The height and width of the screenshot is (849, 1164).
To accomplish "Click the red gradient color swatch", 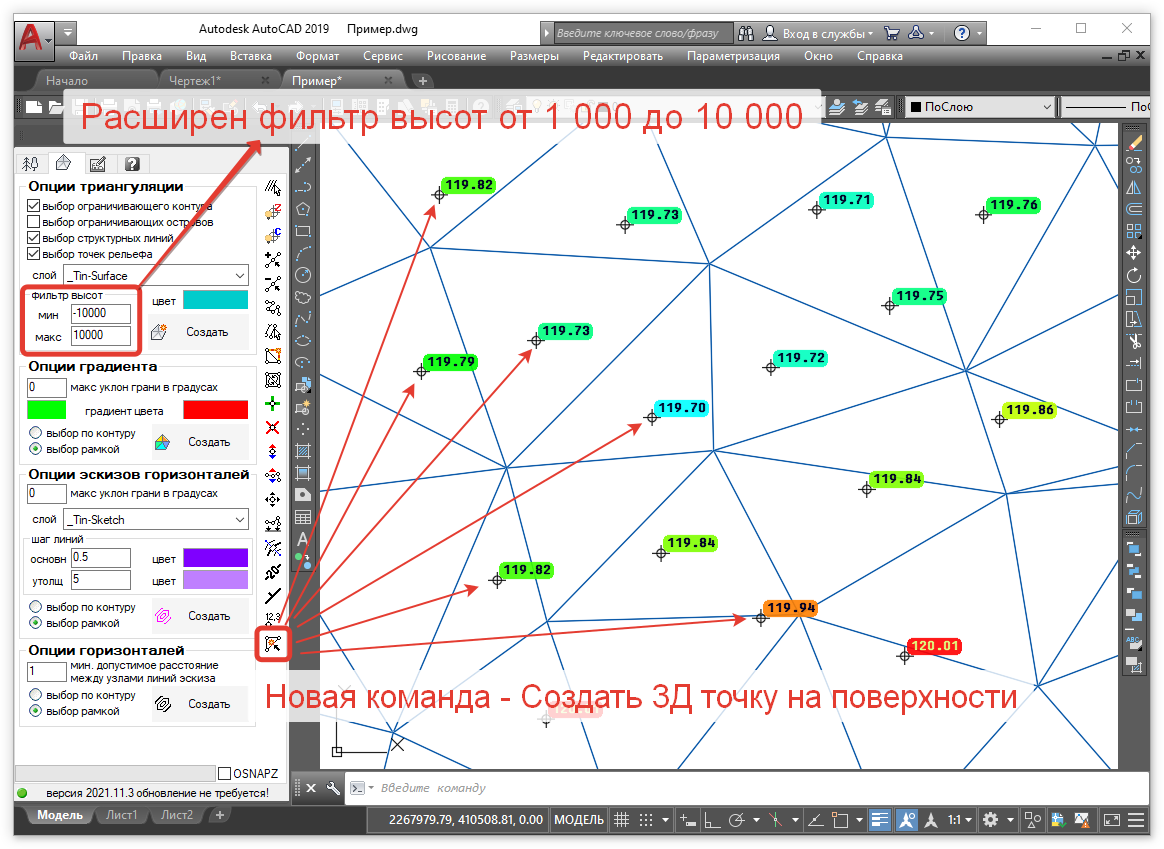I will [215, 410].
